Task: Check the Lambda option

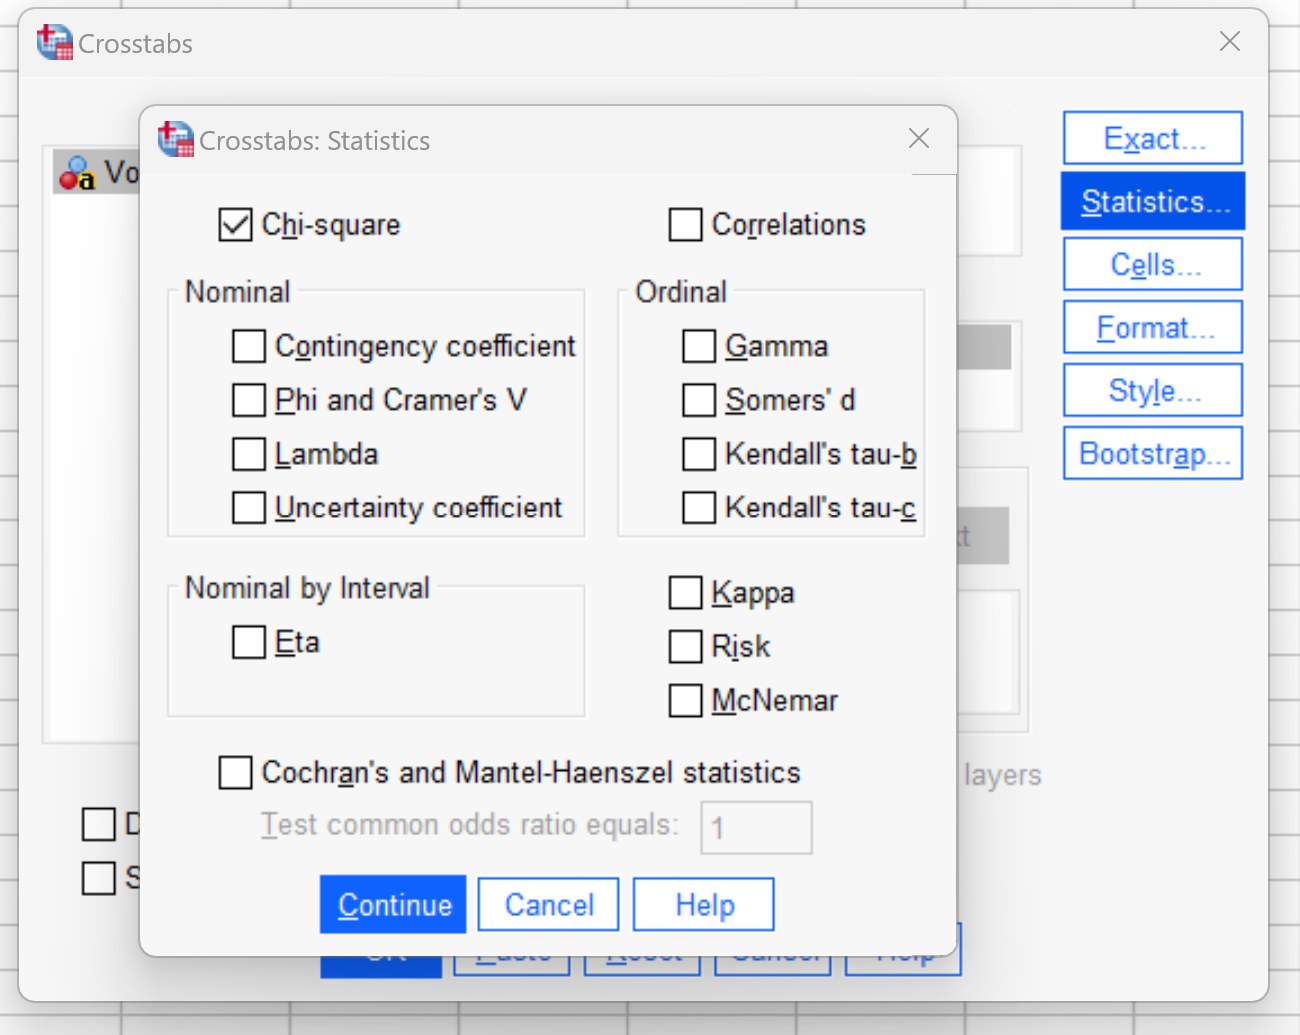Action: (249, 454)
